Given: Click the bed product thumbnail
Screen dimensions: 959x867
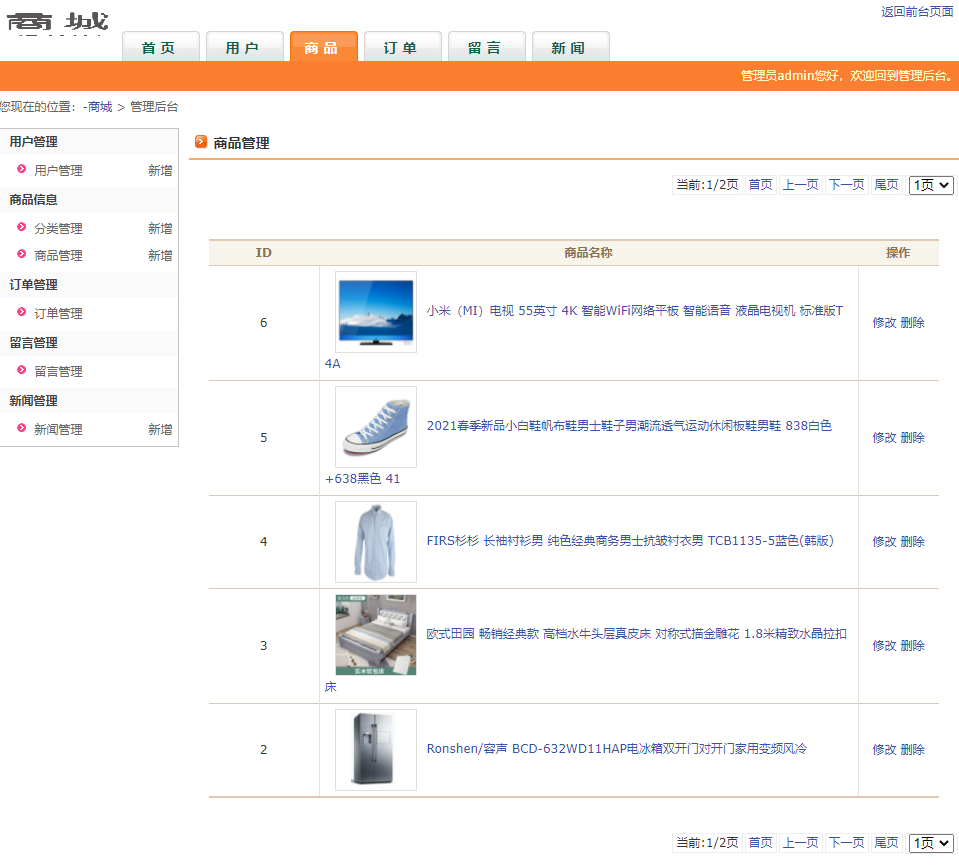Looking at the screenshot, I should click(376, 635).
